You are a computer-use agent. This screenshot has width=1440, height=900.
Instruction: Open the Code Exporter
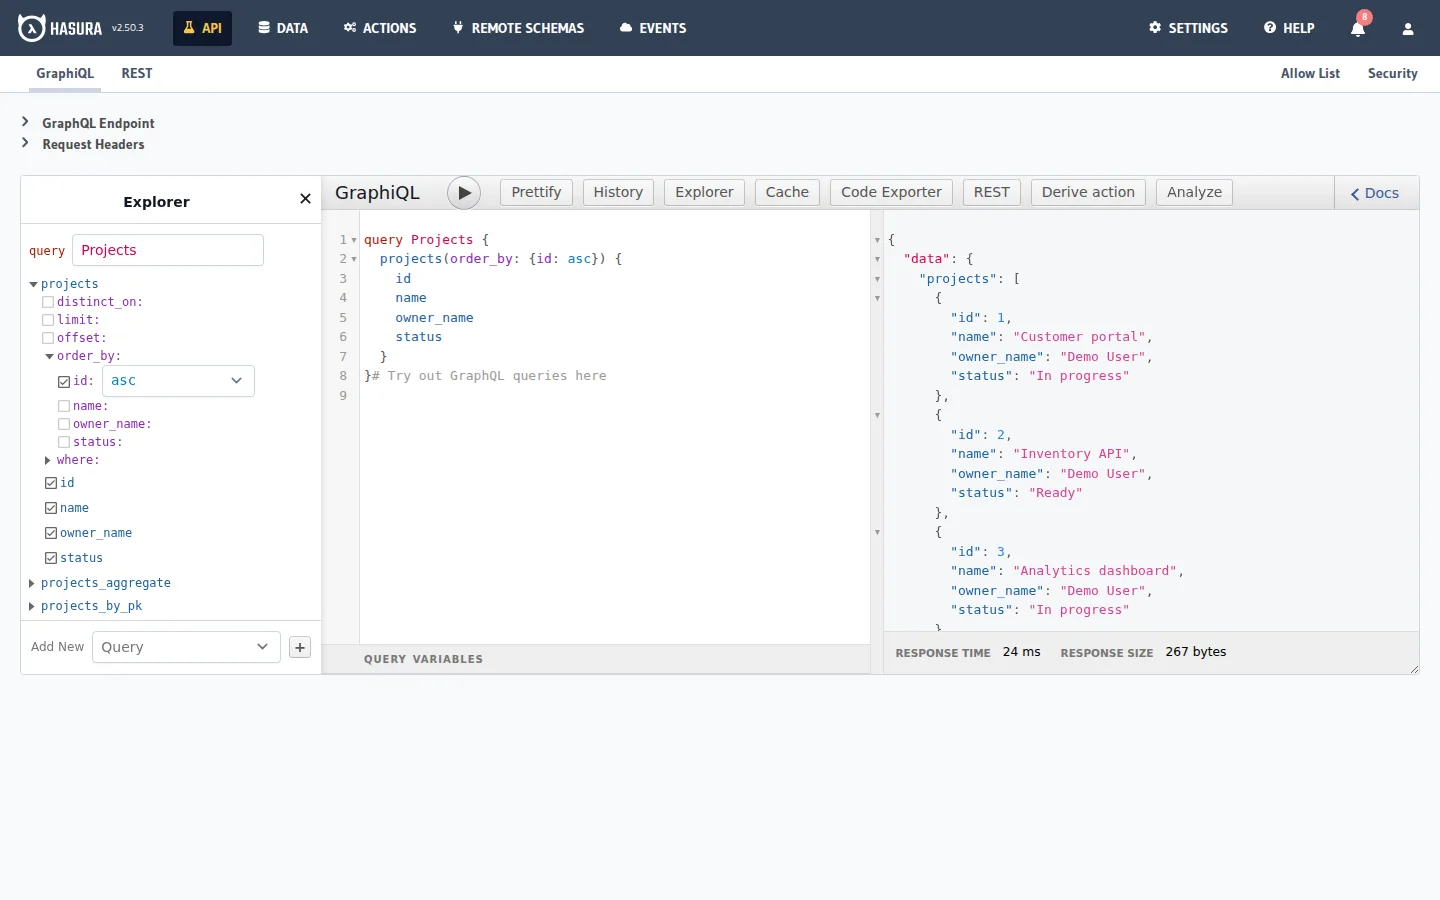(x=891, y=192)
